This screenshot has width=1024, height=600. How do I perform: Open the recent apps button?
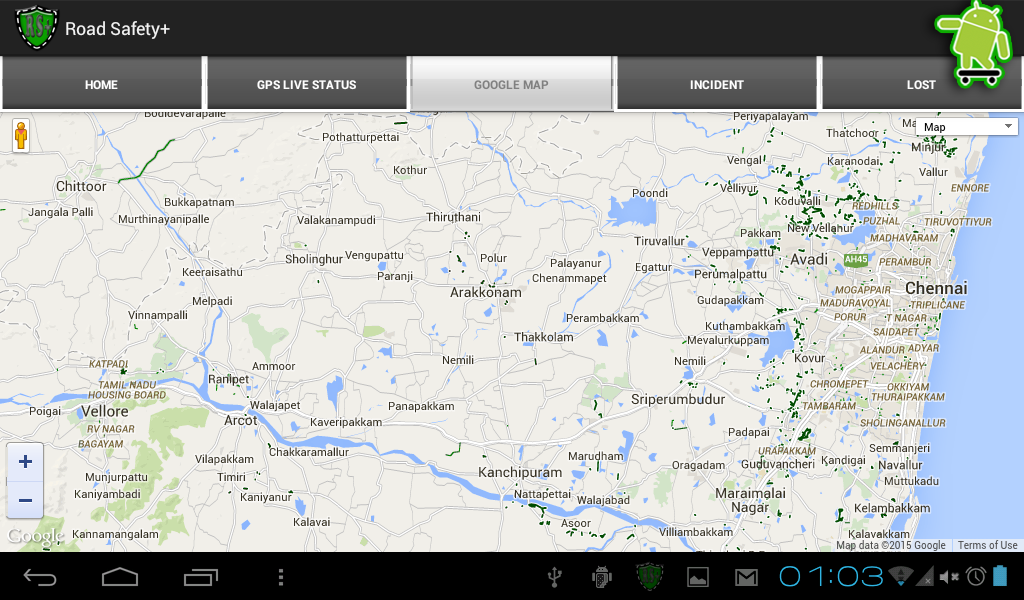coord(200,576)
